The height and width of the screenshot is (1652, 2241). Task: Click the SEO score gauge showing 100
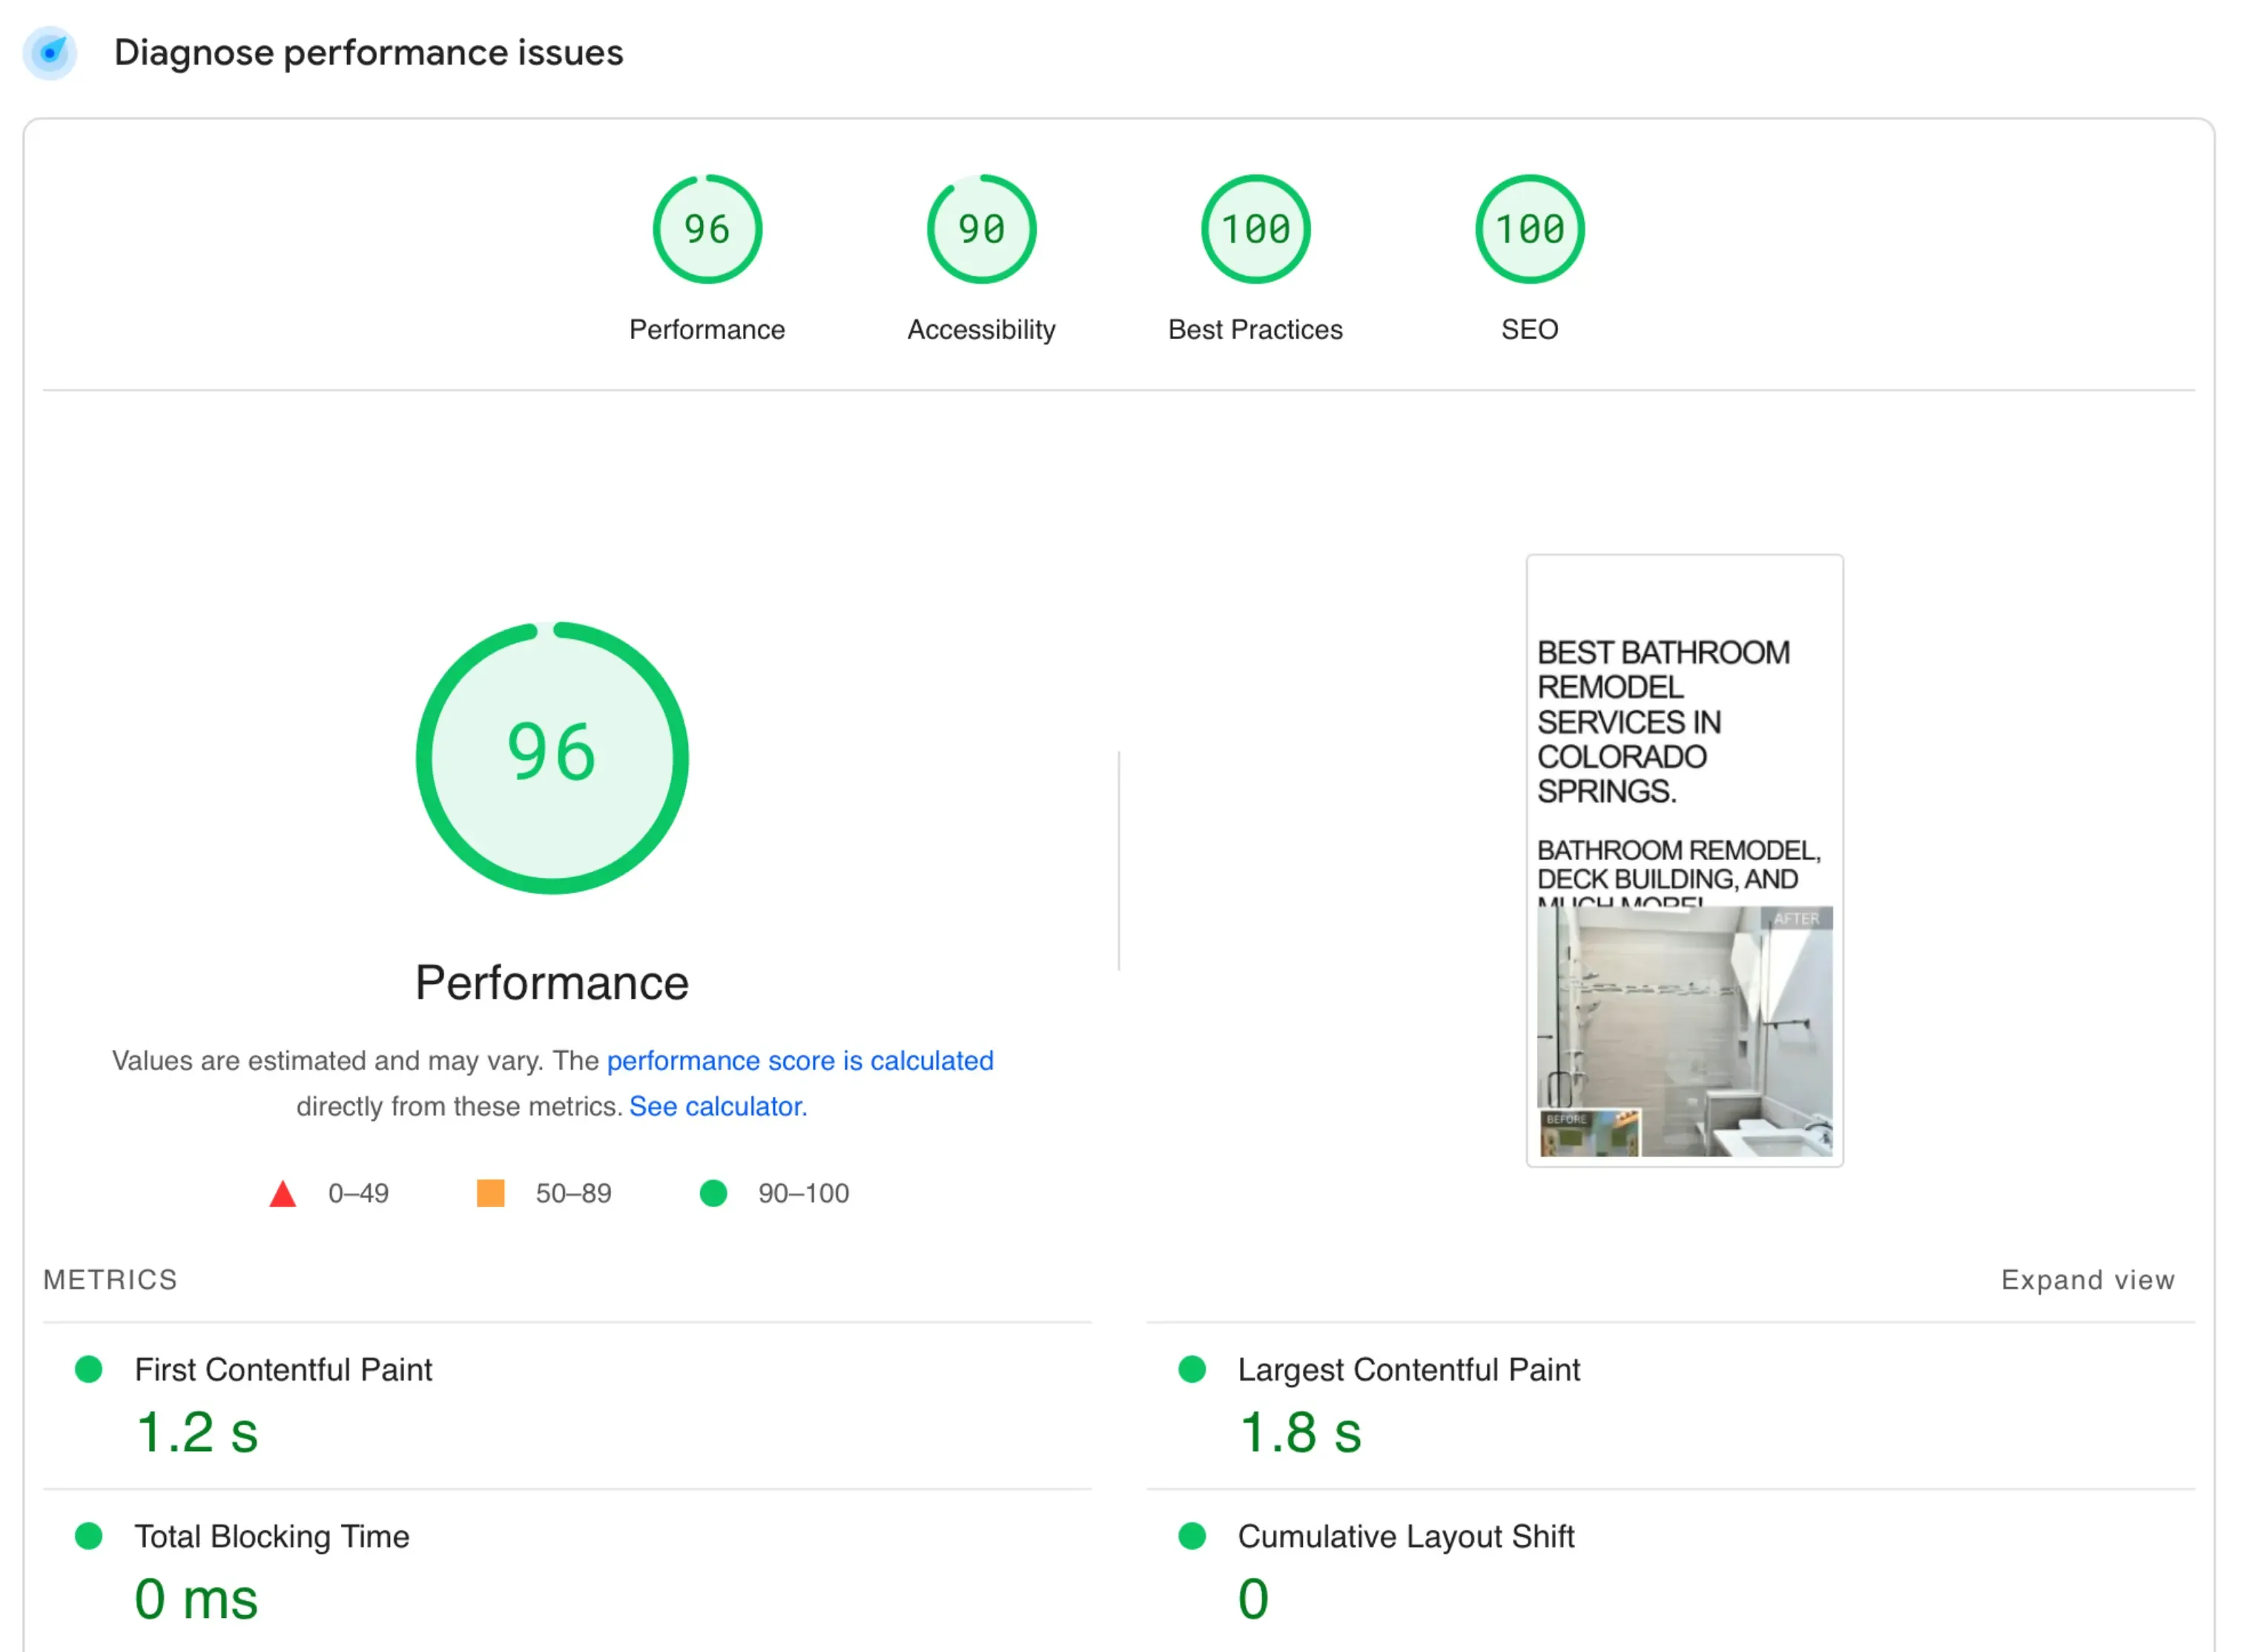(1529, 228)
